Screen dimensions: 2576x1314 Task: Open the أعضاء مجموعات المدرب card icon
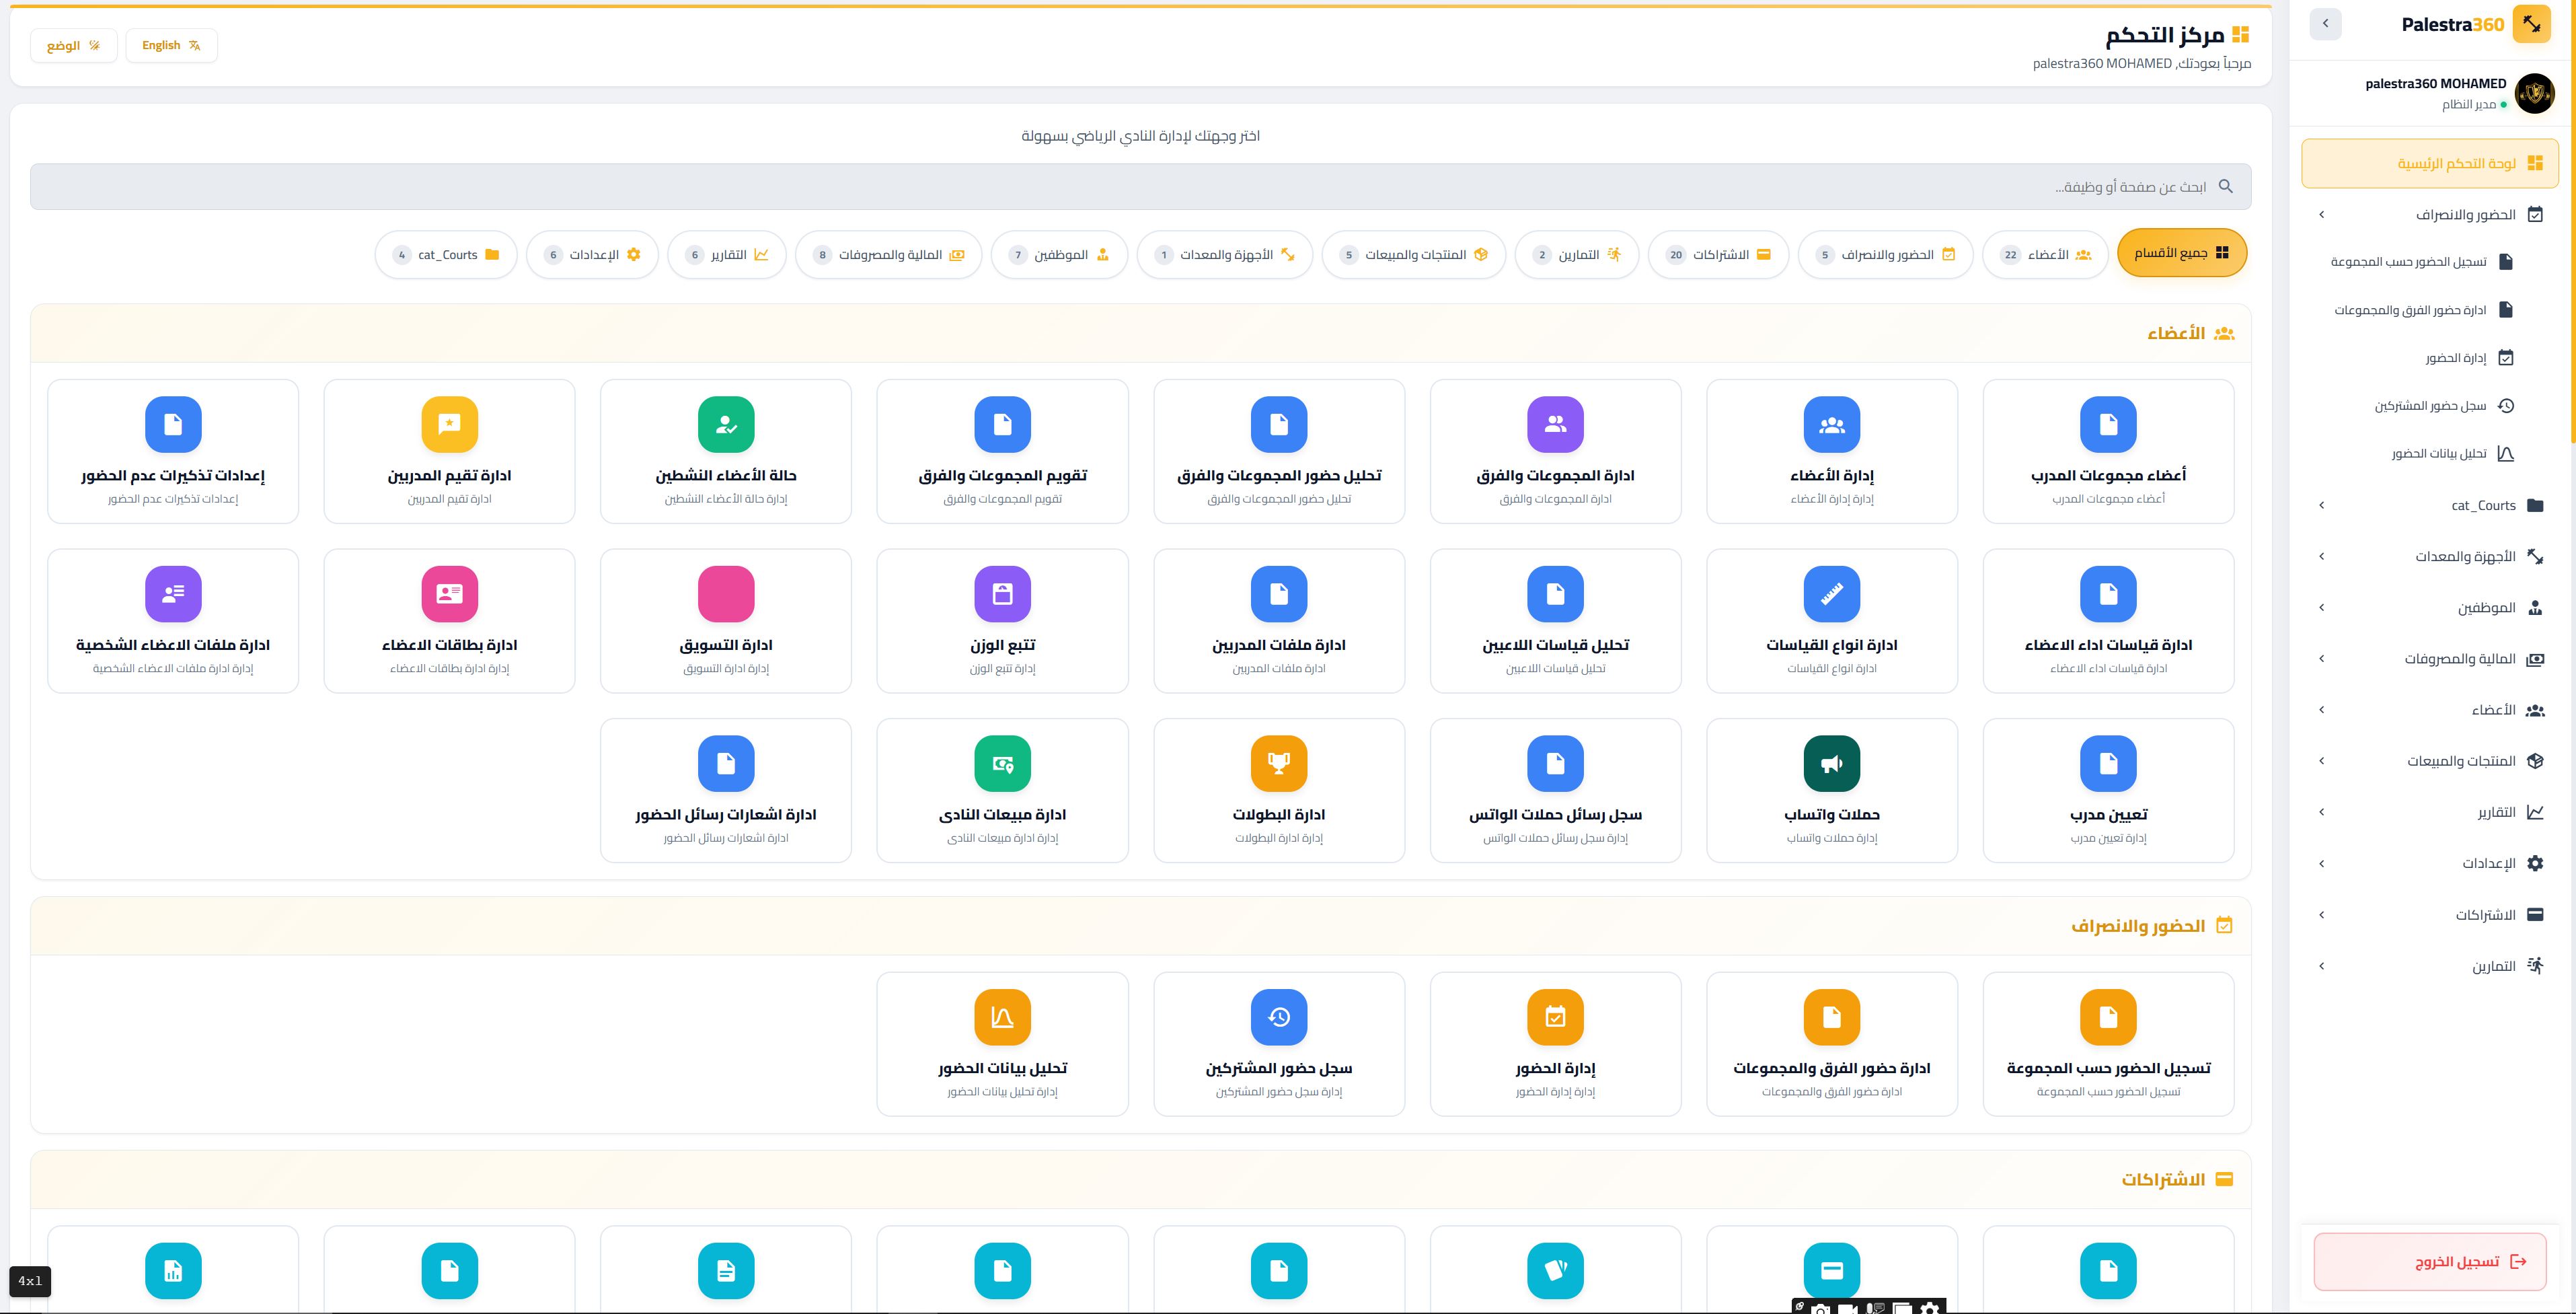coord(2108,424)
